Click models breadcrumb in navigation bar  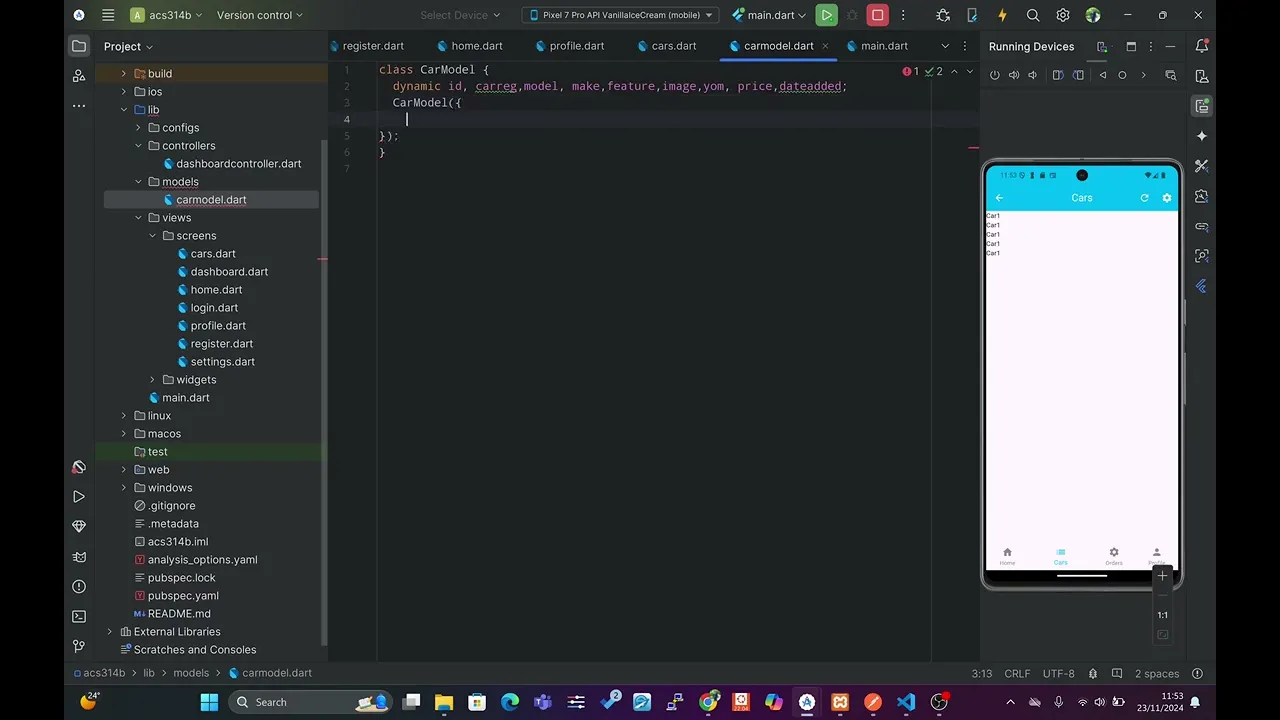(x=191, y=673)
